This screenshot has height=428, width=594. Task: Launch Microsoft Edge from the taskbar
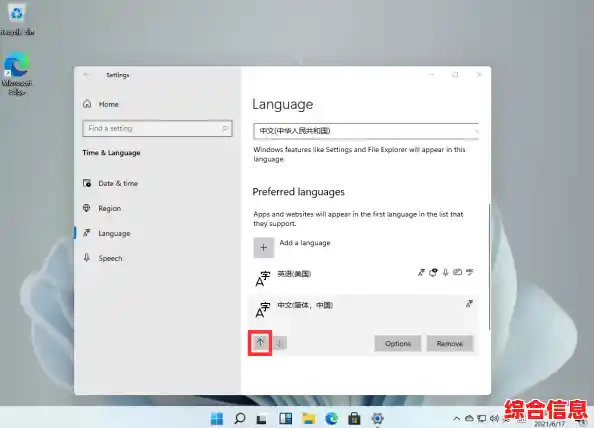pyautogui.click(x=332, y=419)
